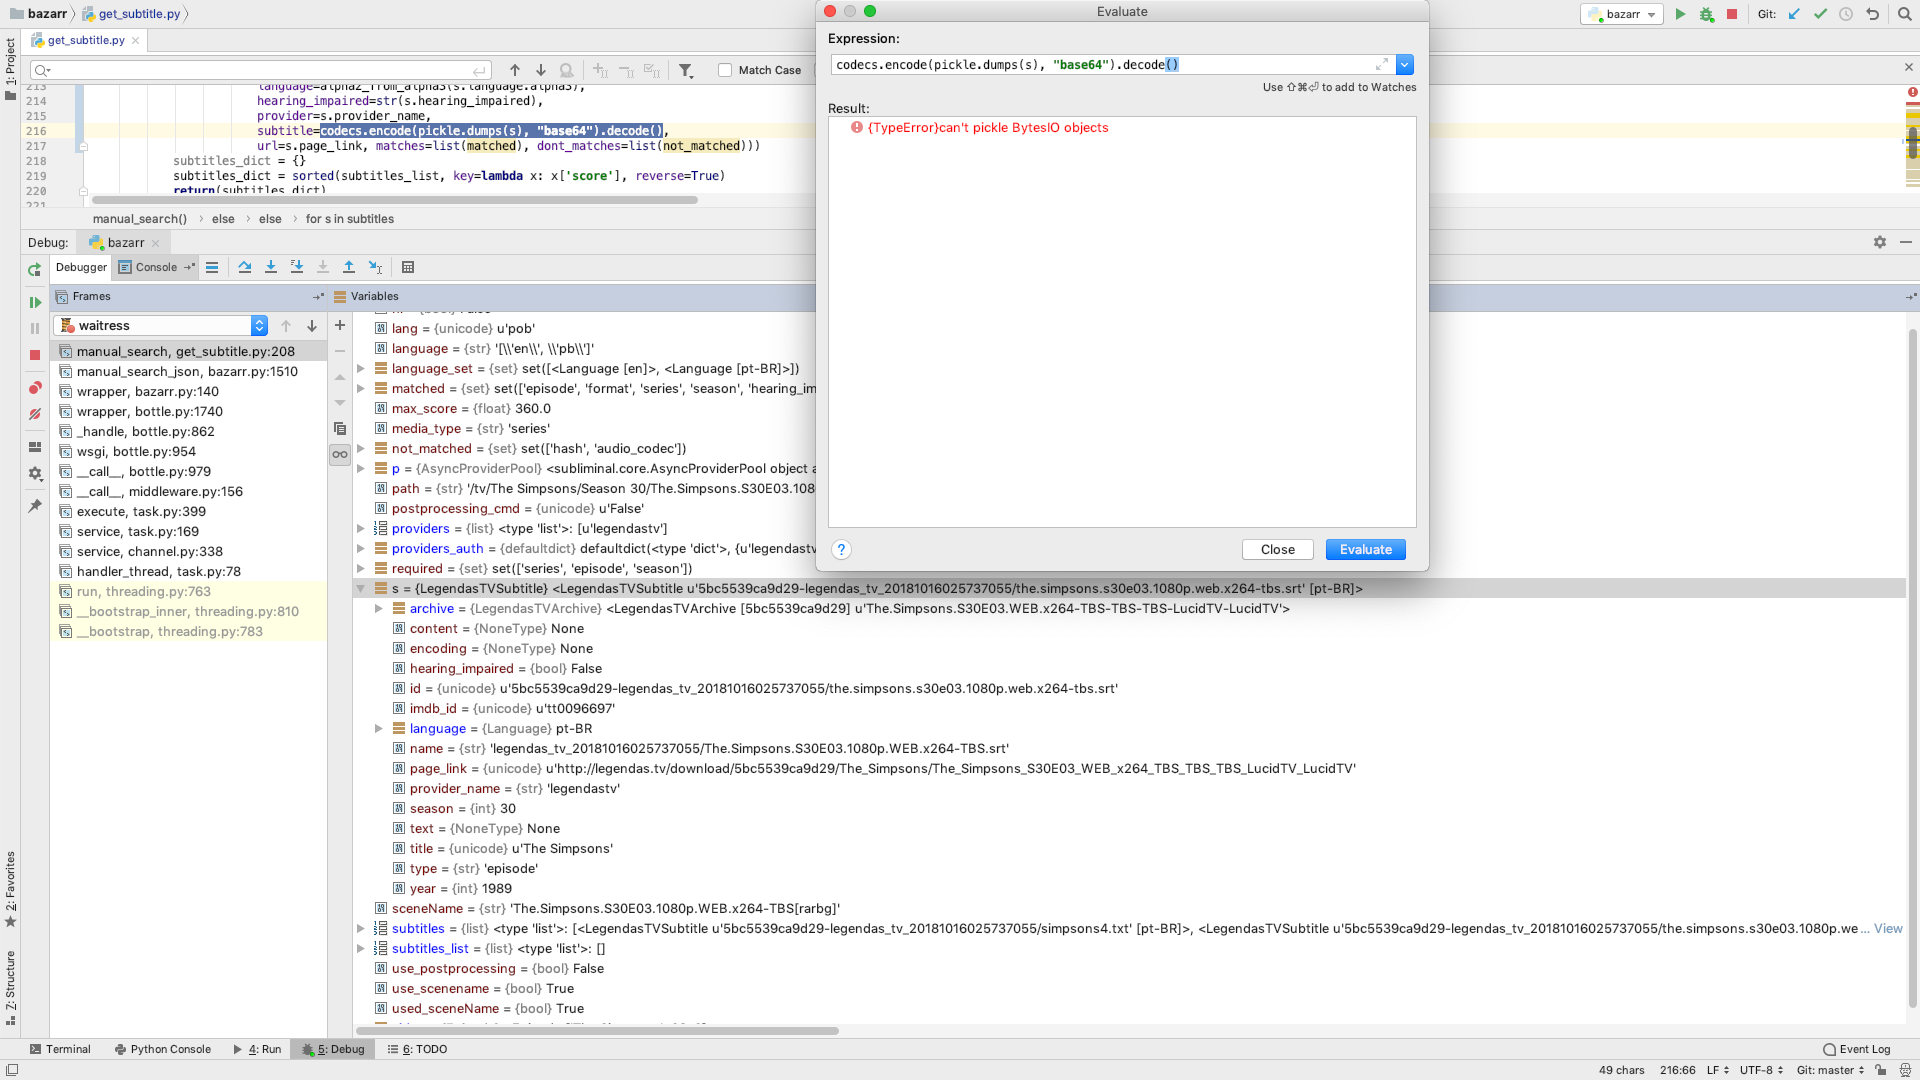
Task: Click Step Out in debugger toolbar
Action: [x=349, y=267]
